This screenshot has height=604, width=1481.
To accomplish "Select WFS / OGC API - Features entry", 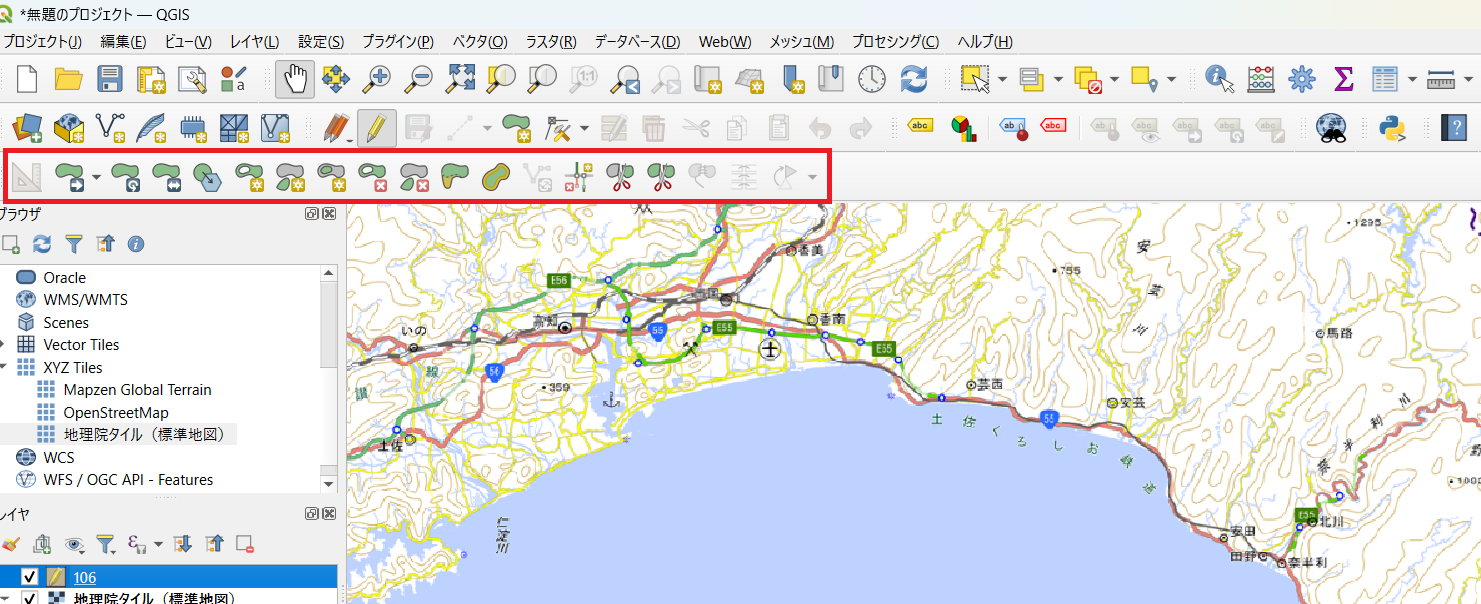I will click(128, 480).
